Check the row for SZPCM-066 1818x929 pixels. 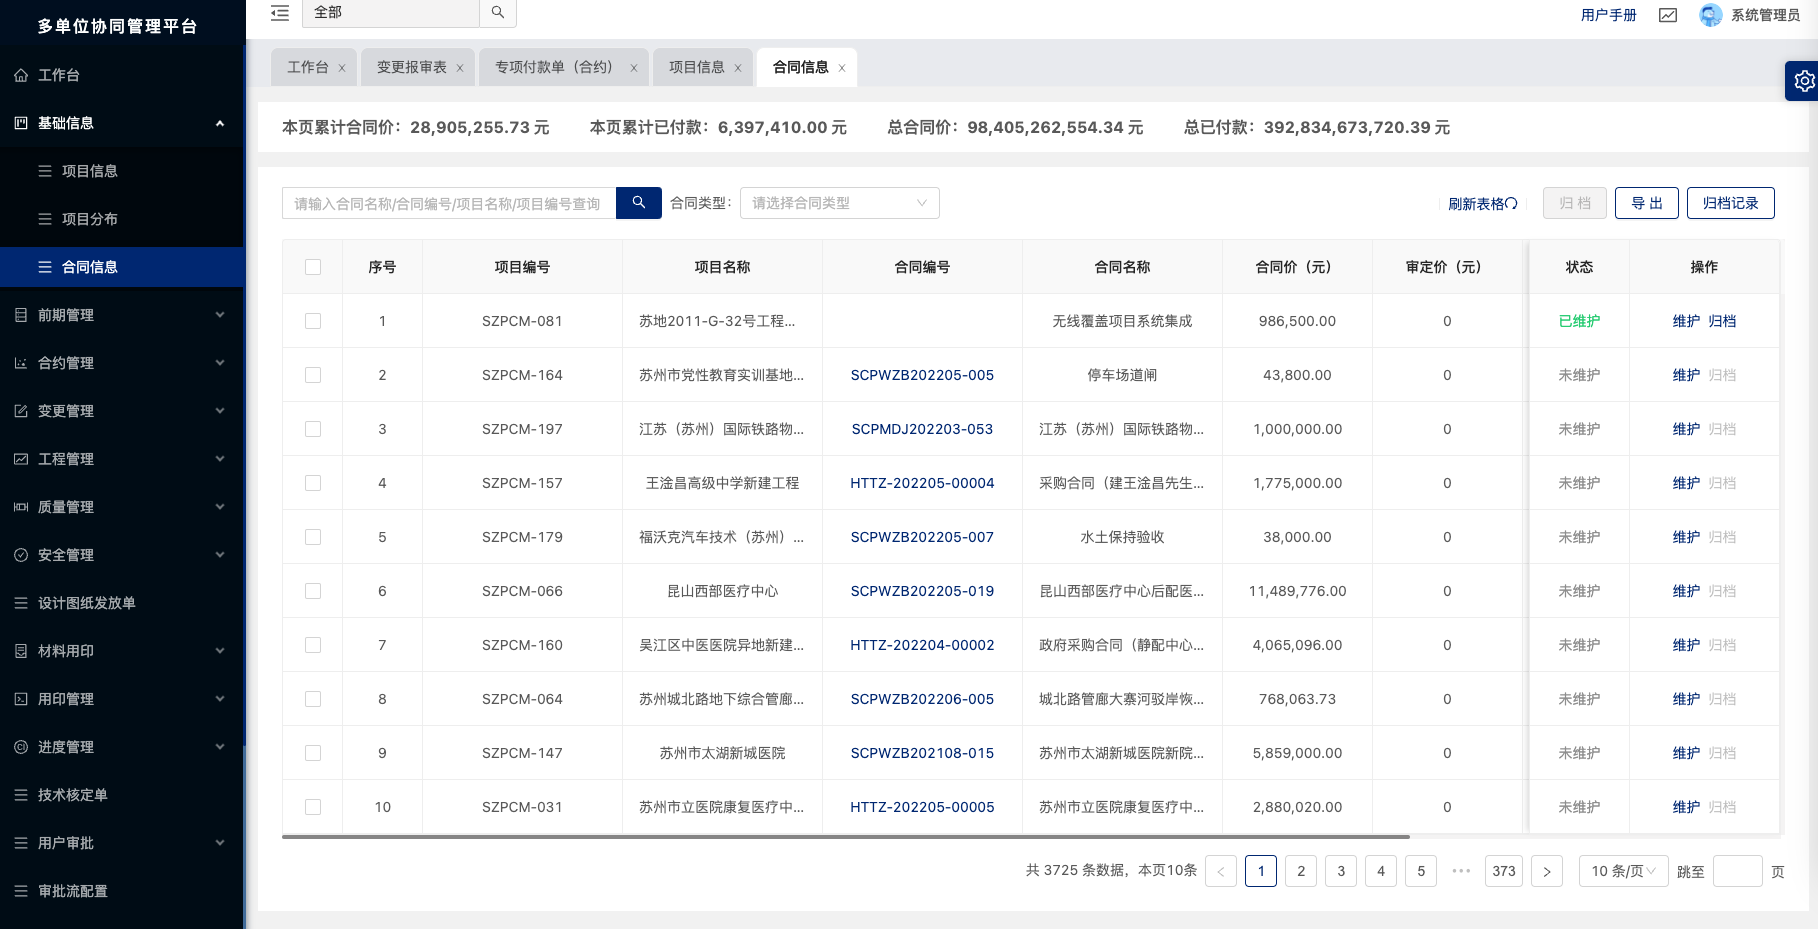click(x=313, y=591)
